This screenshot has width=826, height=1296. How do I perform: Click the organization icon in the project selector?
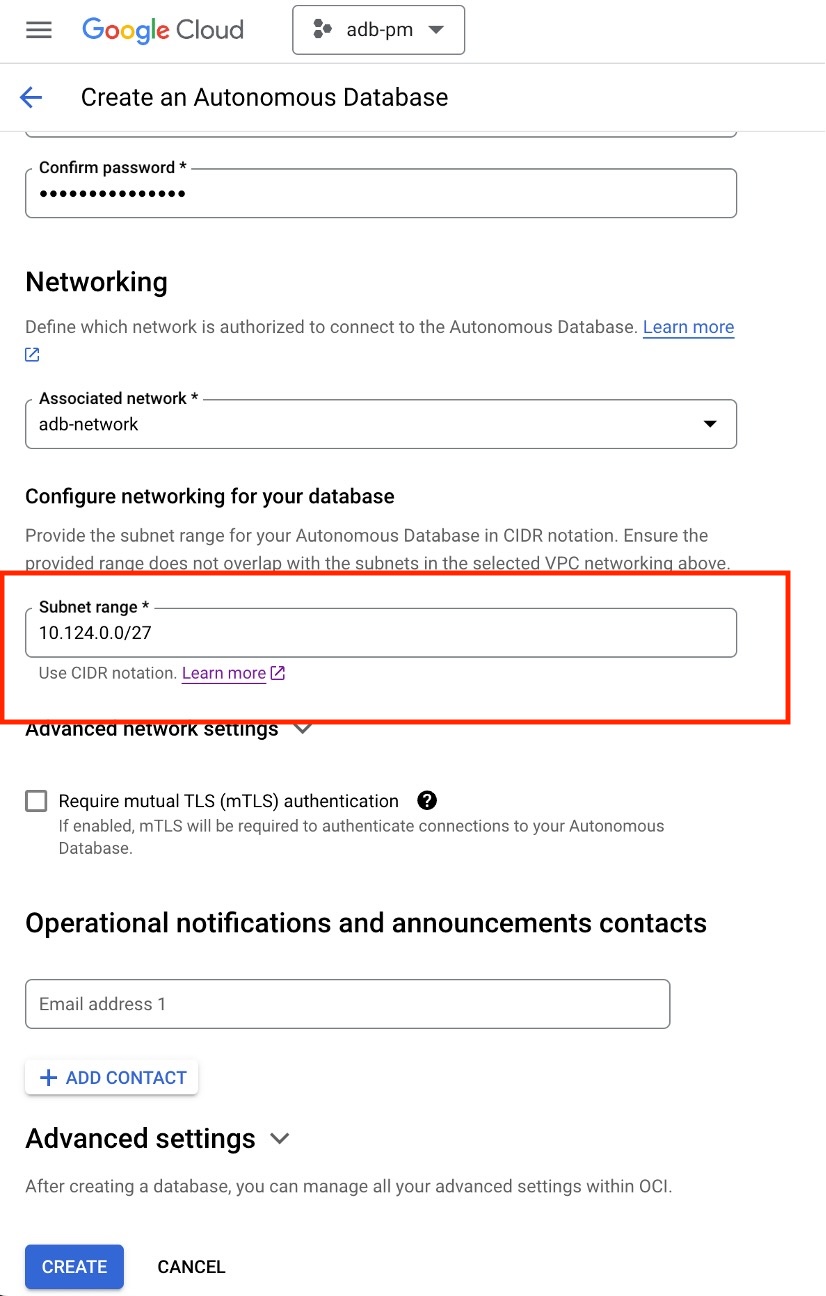click(321, 30)
